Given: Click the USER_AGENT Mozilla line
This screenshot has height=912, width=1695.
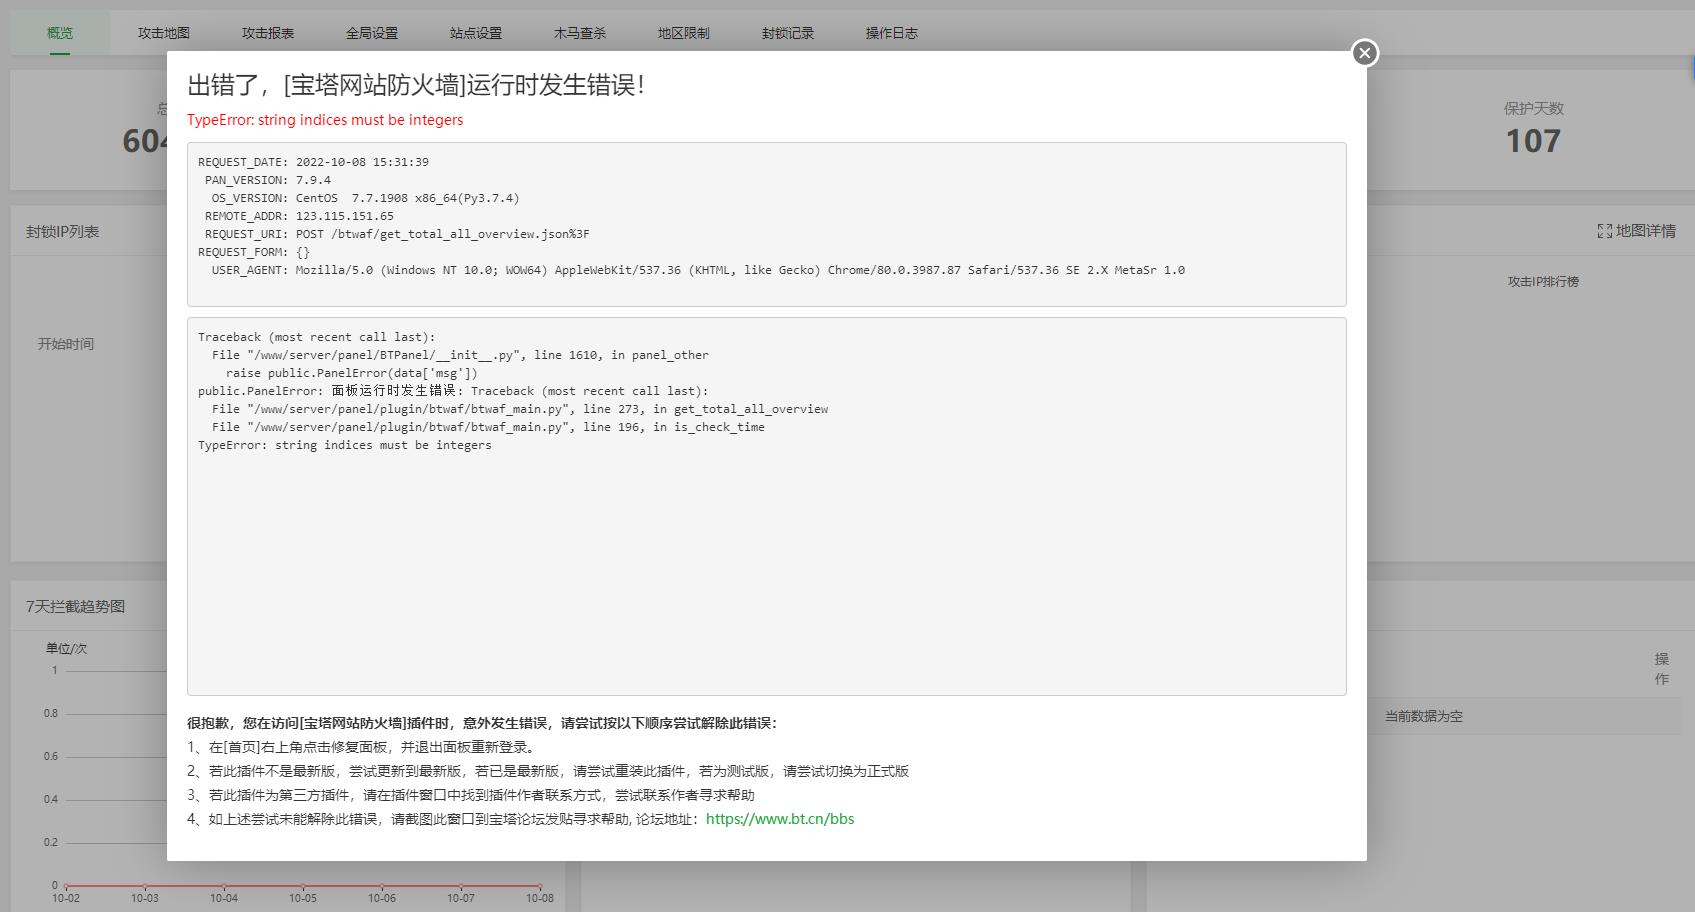Looking at the screenshot, I should 698,270.
